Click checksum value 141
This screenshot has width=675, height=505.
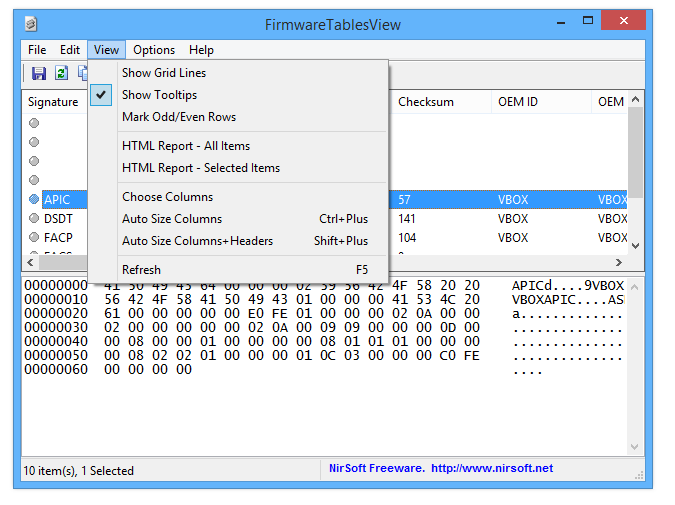406,219
